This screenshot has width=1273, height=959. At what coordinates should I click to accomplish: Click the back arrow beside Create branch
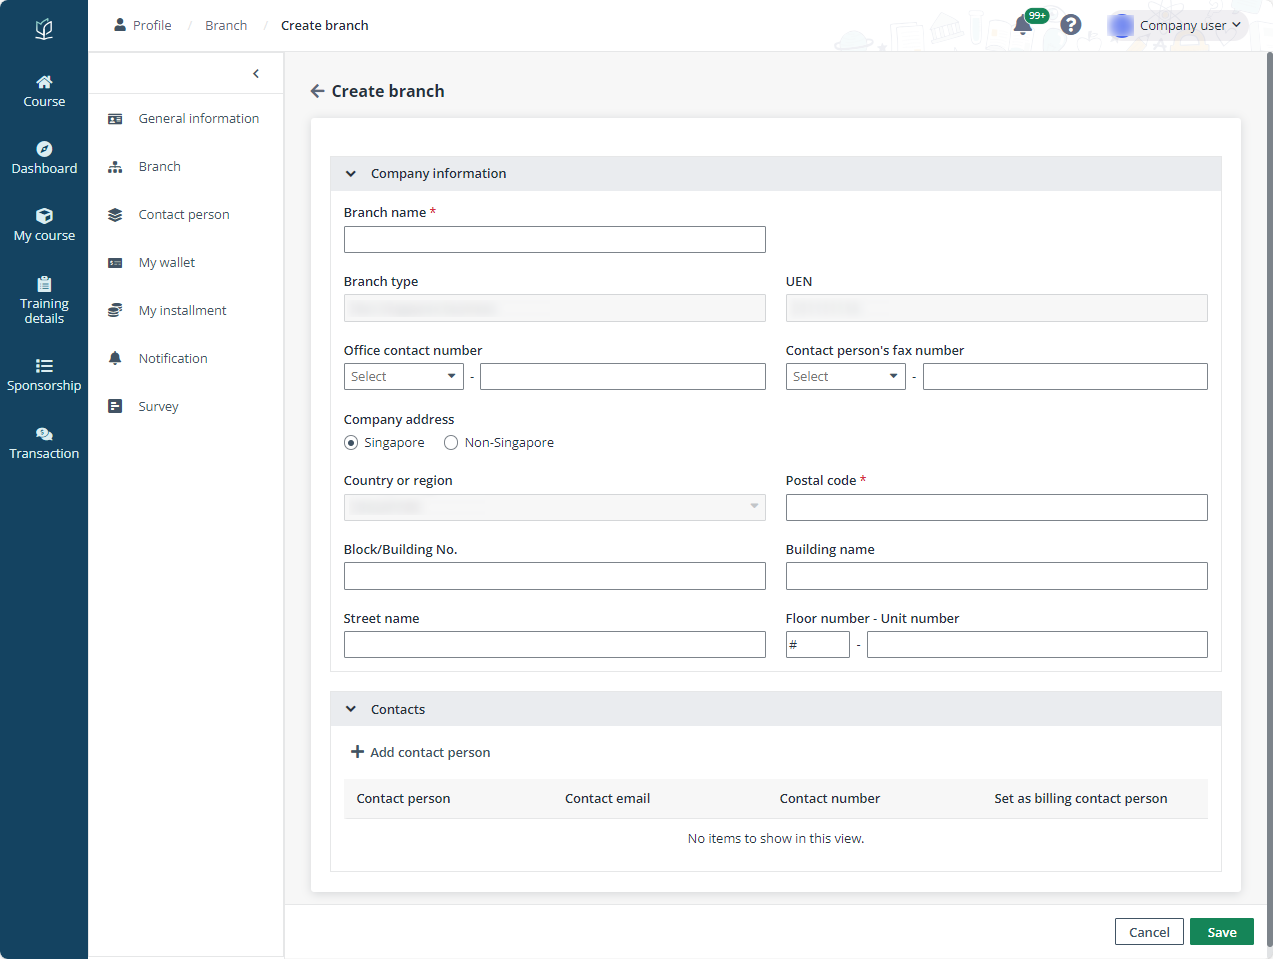317,91
